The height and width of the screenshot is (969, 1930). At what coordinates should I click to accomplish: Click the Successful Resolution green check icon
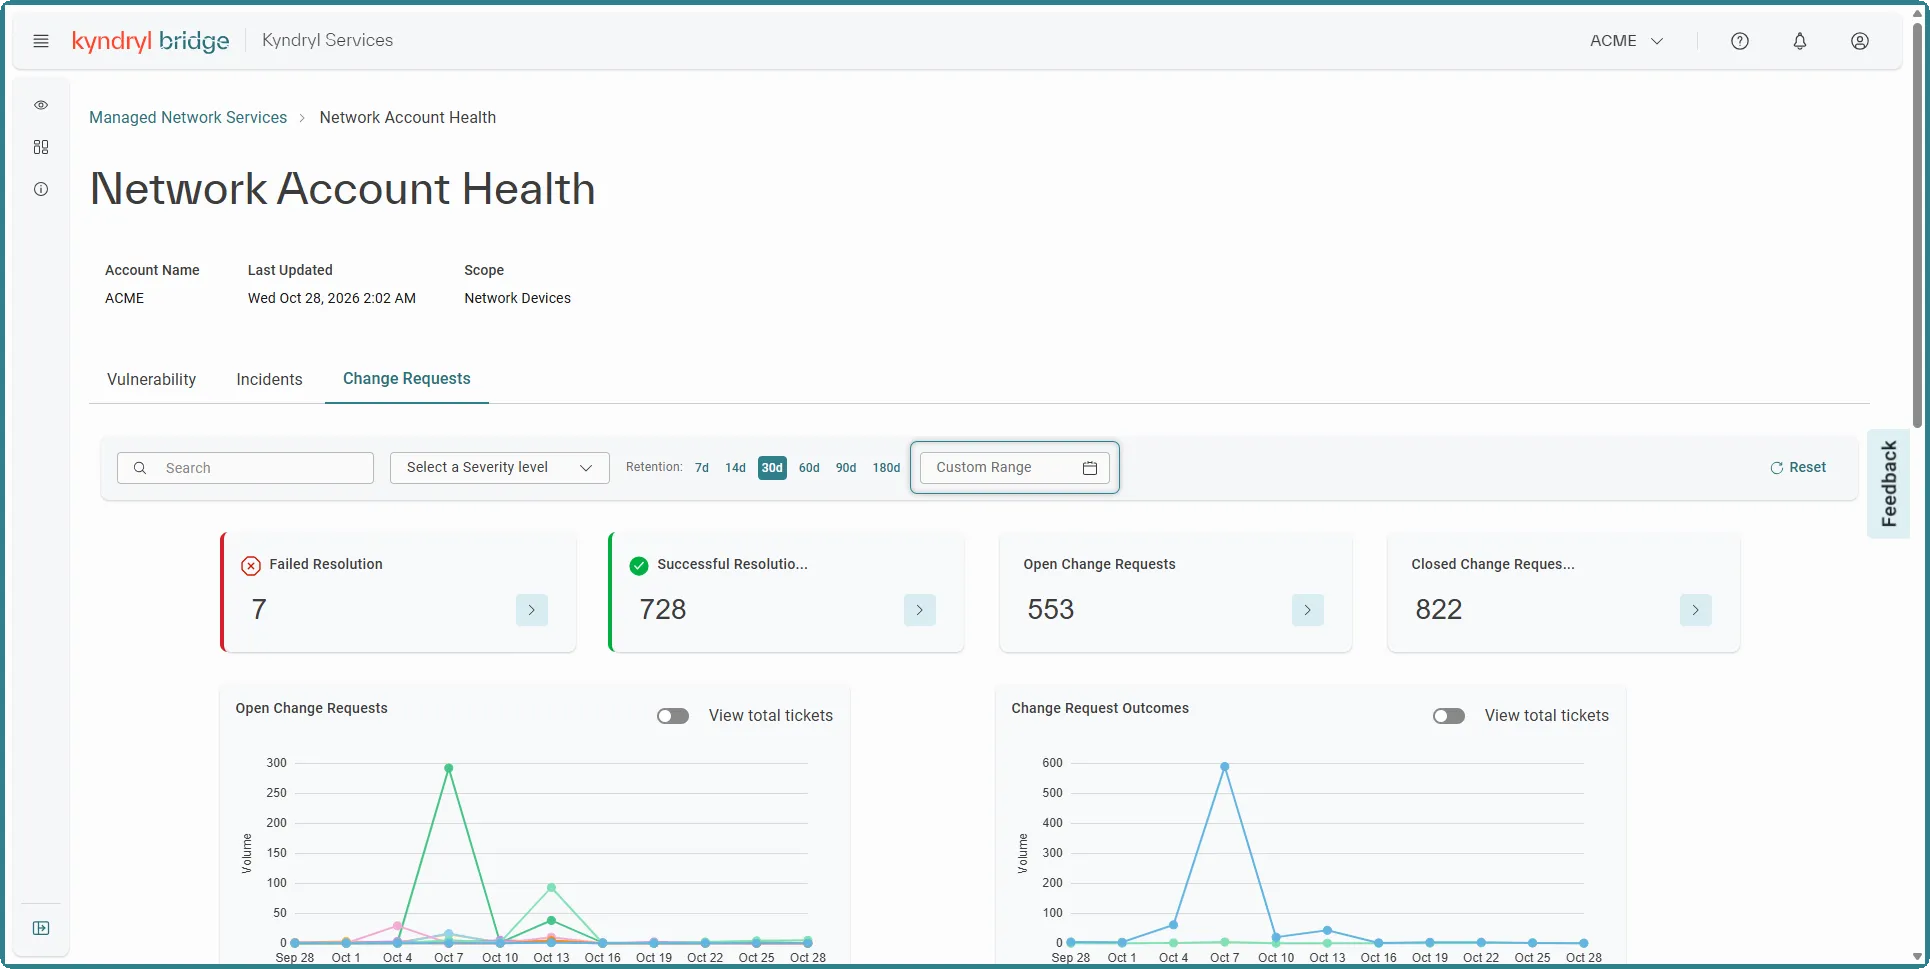[x=639, y=566]
